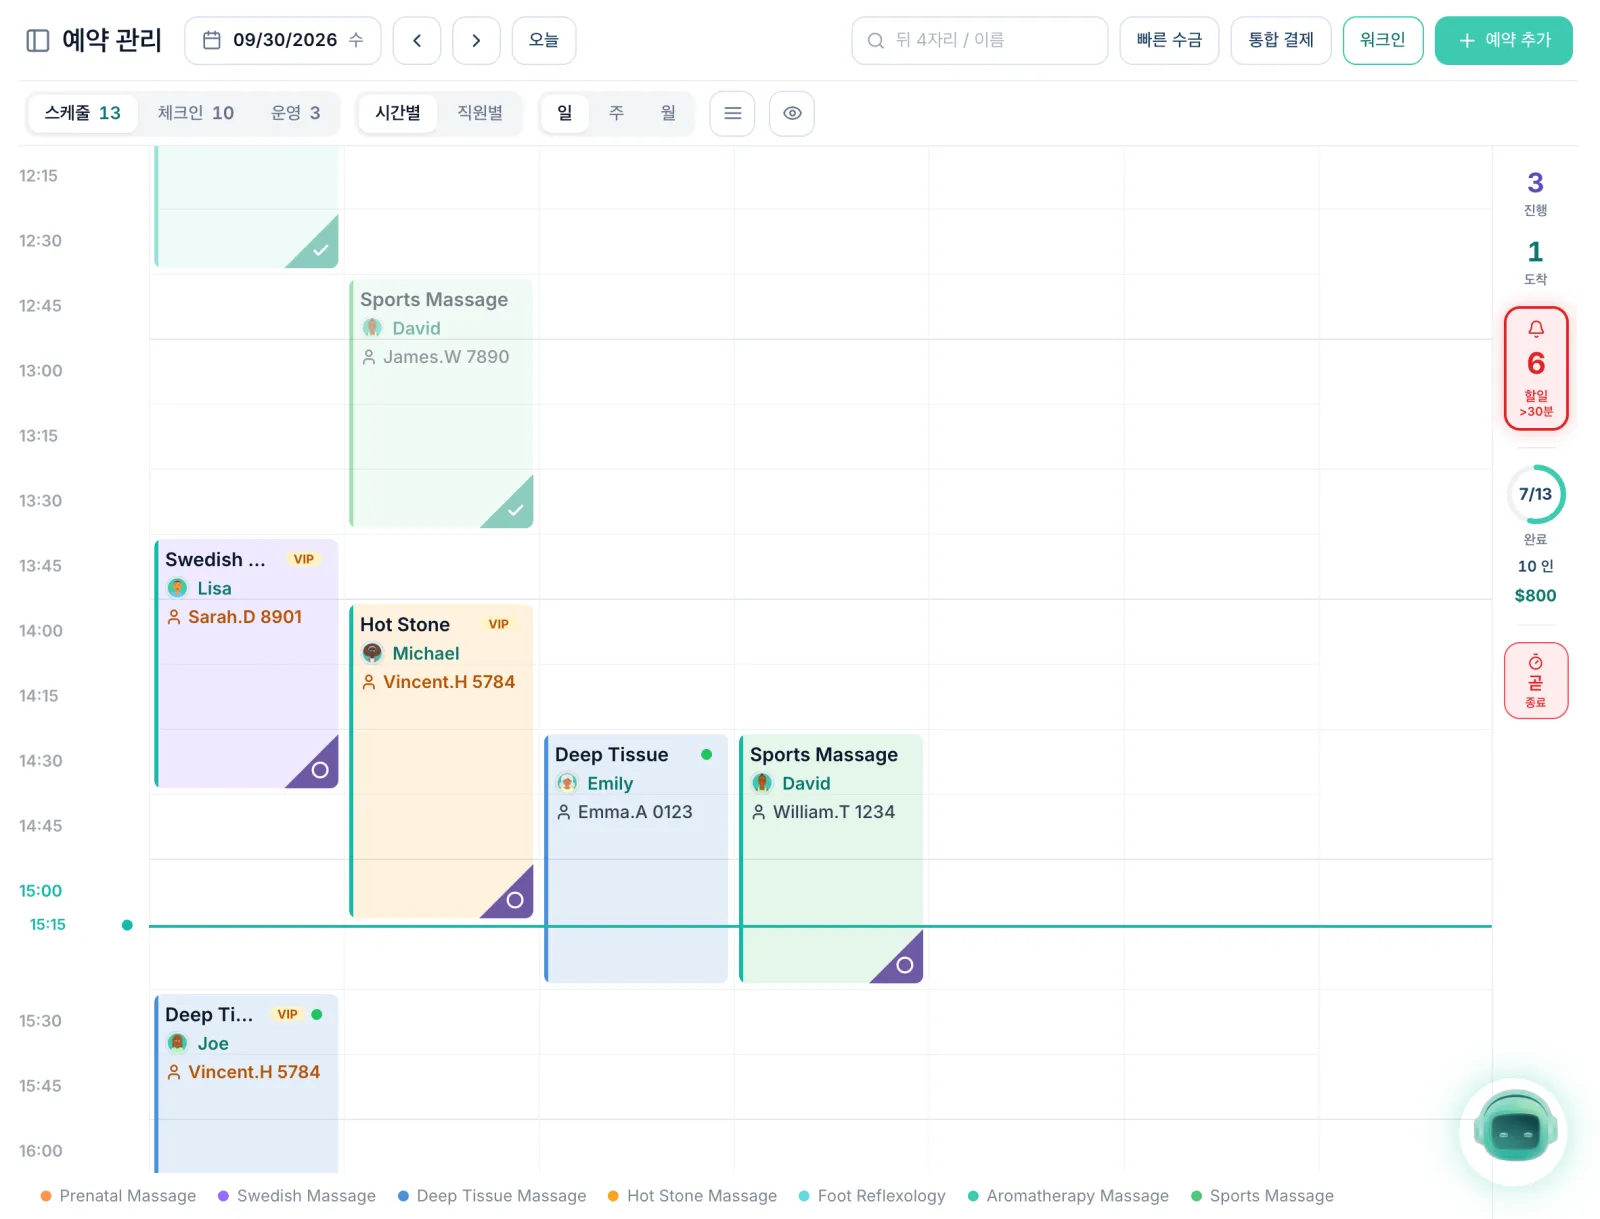Click Joe's avatar icon

(177, 1043)
